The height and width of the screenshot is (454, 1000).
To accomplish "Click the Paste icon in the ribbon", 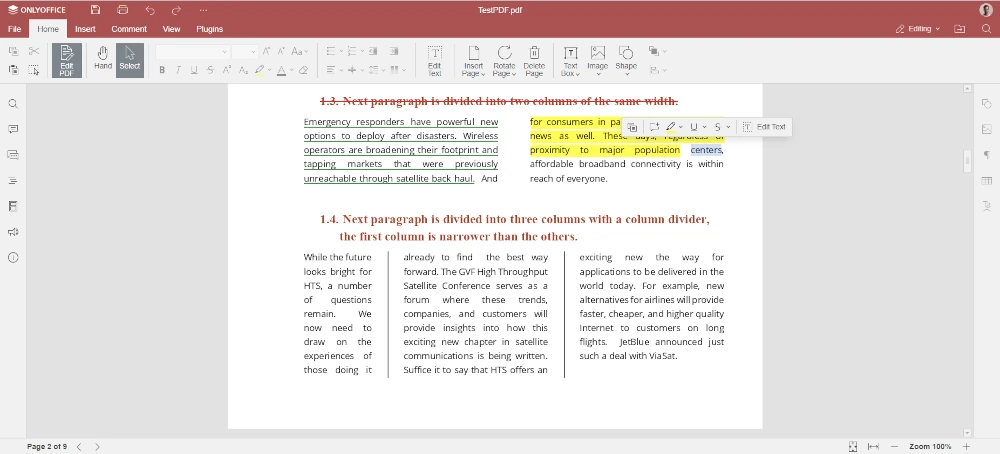I will [13, 70].
